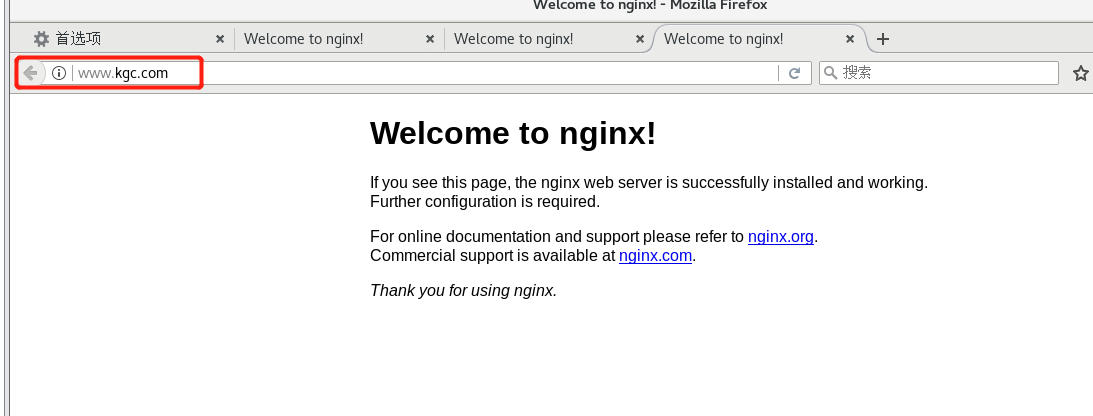Select the active Welcome to nginx! tab

[759, 39]
